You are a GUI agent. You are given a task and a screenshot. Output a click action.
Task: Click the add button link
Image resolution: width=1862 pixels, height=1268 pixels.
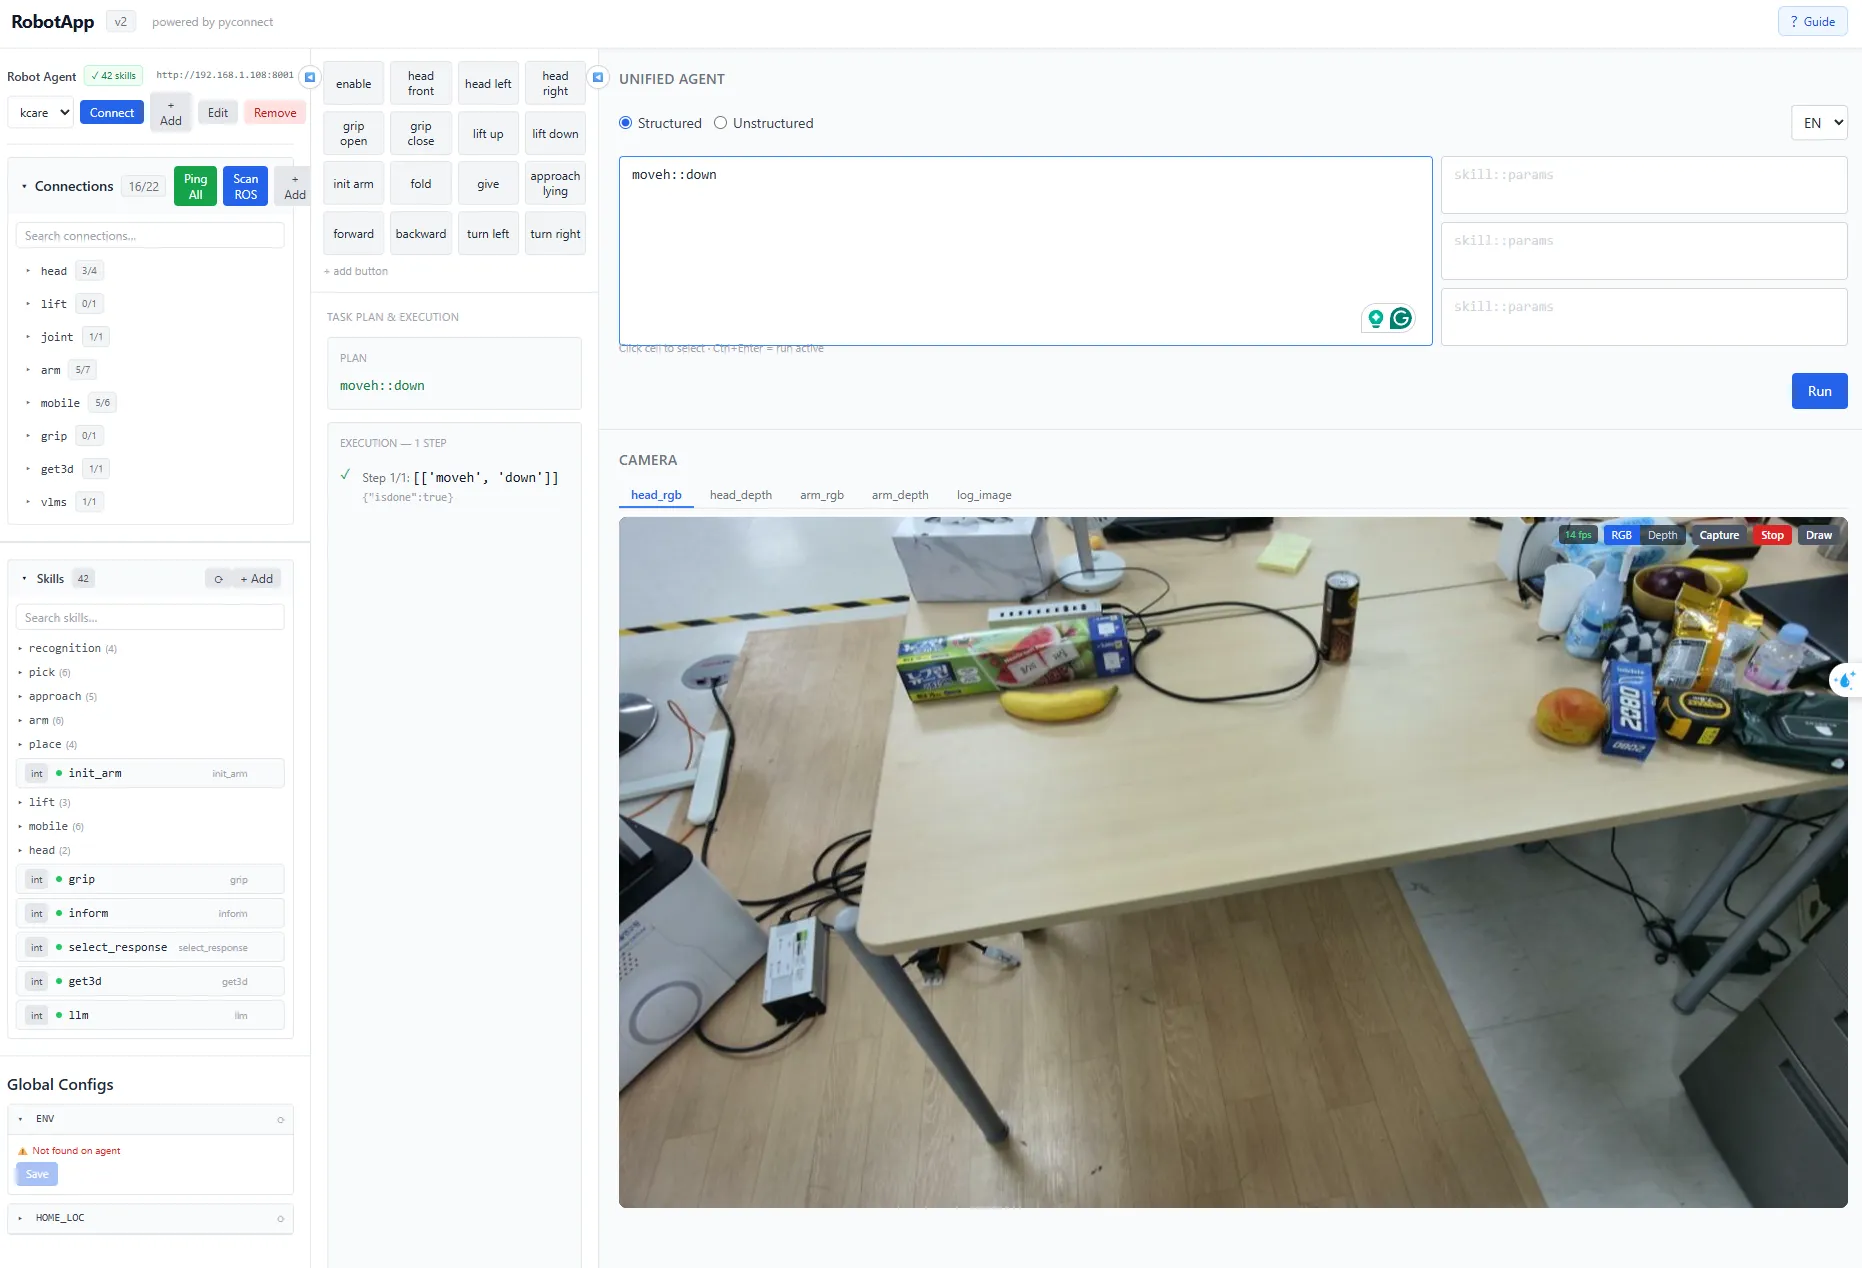(356, 272)
